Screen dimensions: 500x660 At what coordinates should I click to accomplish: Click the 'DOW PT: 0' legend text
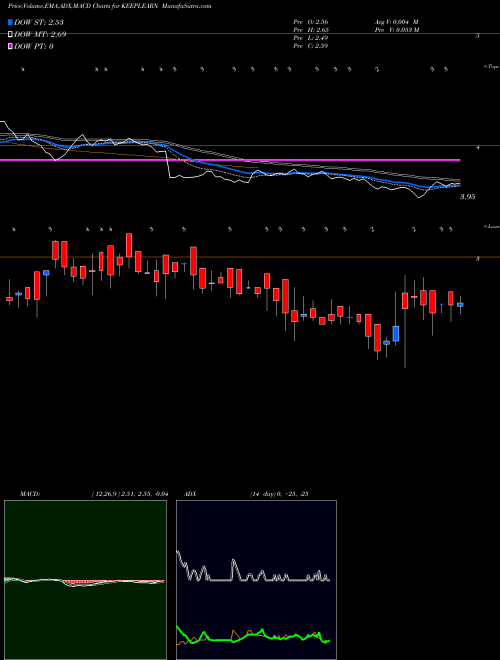tap(34, 46)
